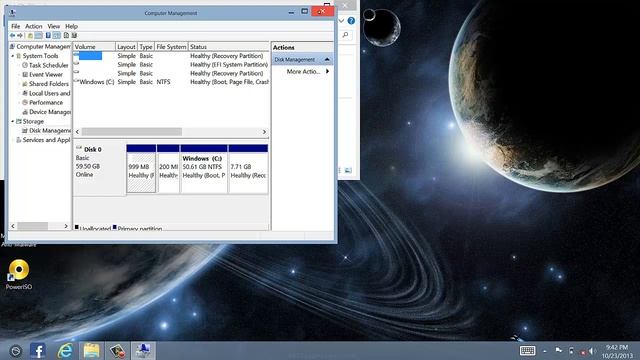Sort by the Layout column header

tap(126, 47)
